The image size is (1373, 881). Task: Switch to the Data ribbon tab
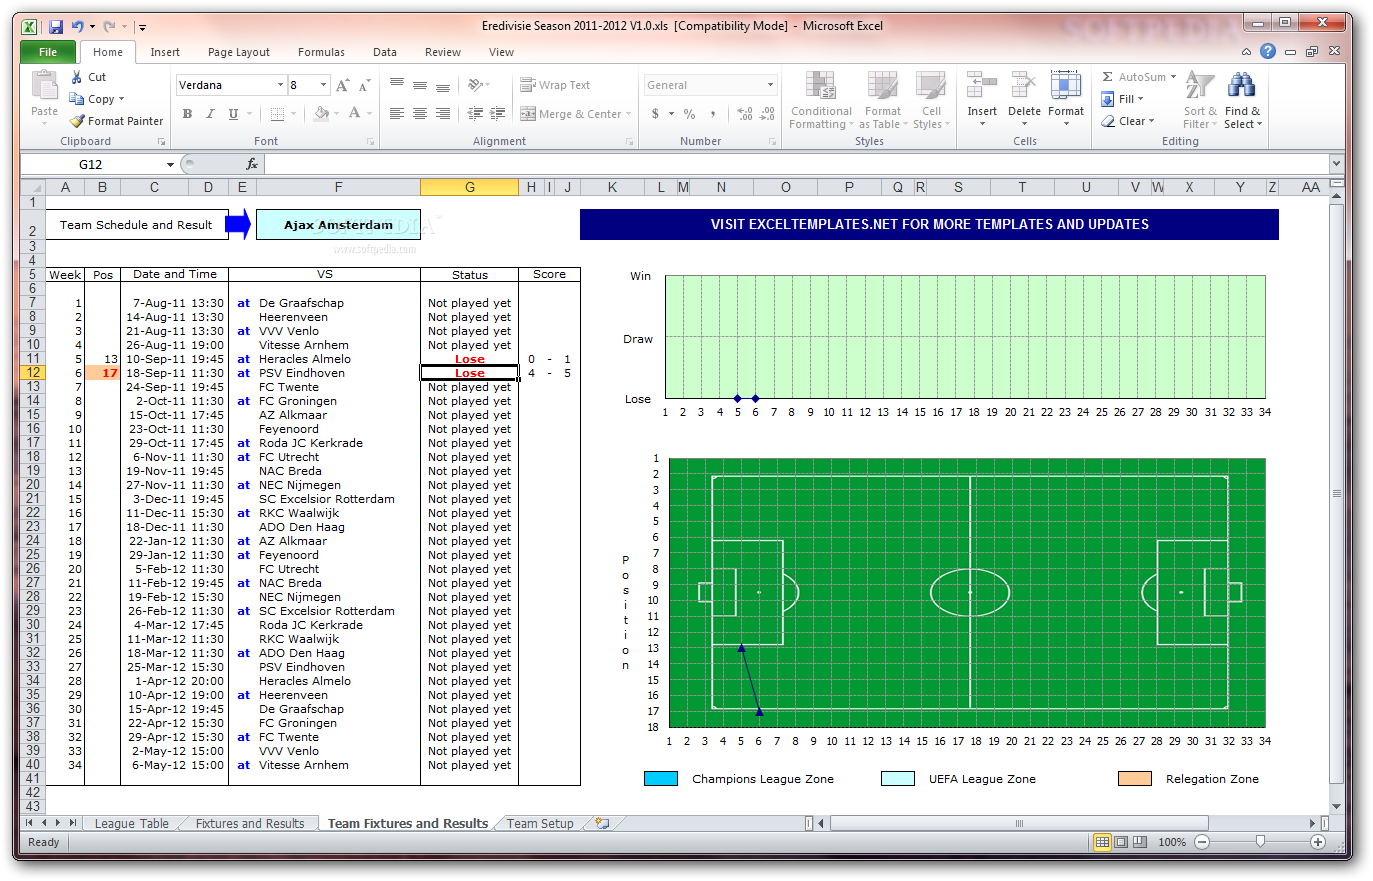coord(385,52)
